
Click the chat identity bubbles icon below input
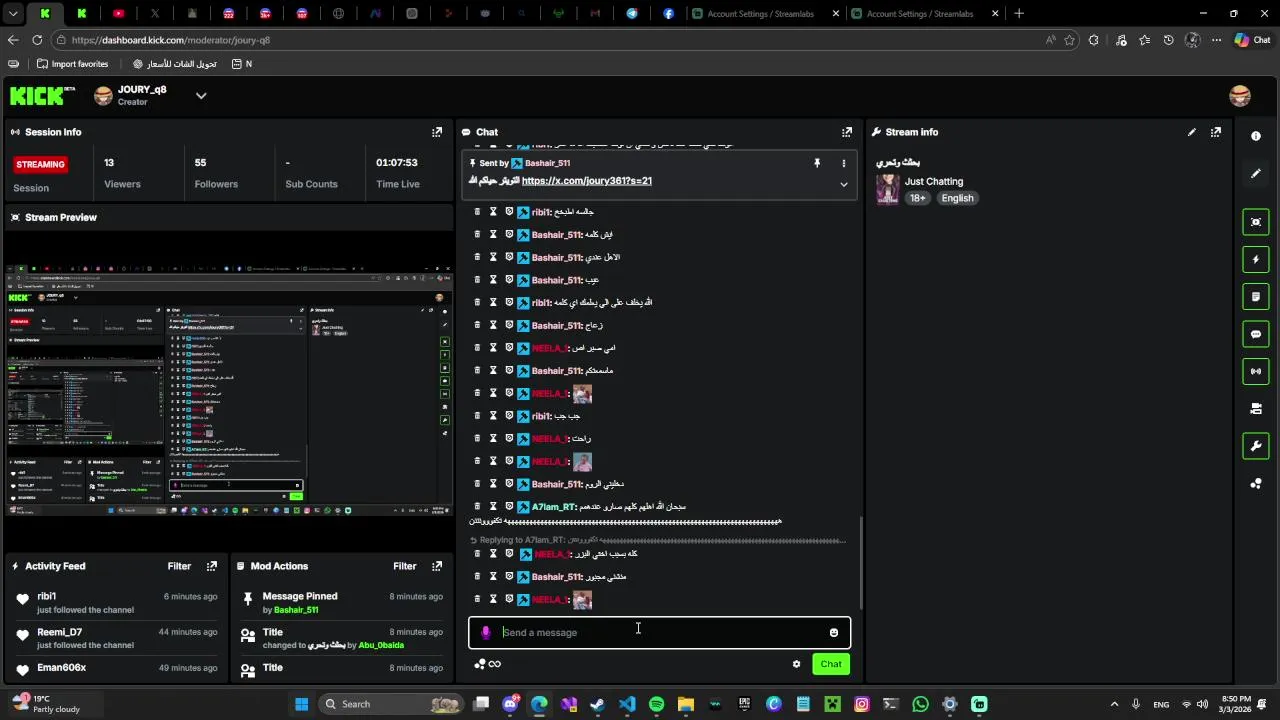(480, 664)
